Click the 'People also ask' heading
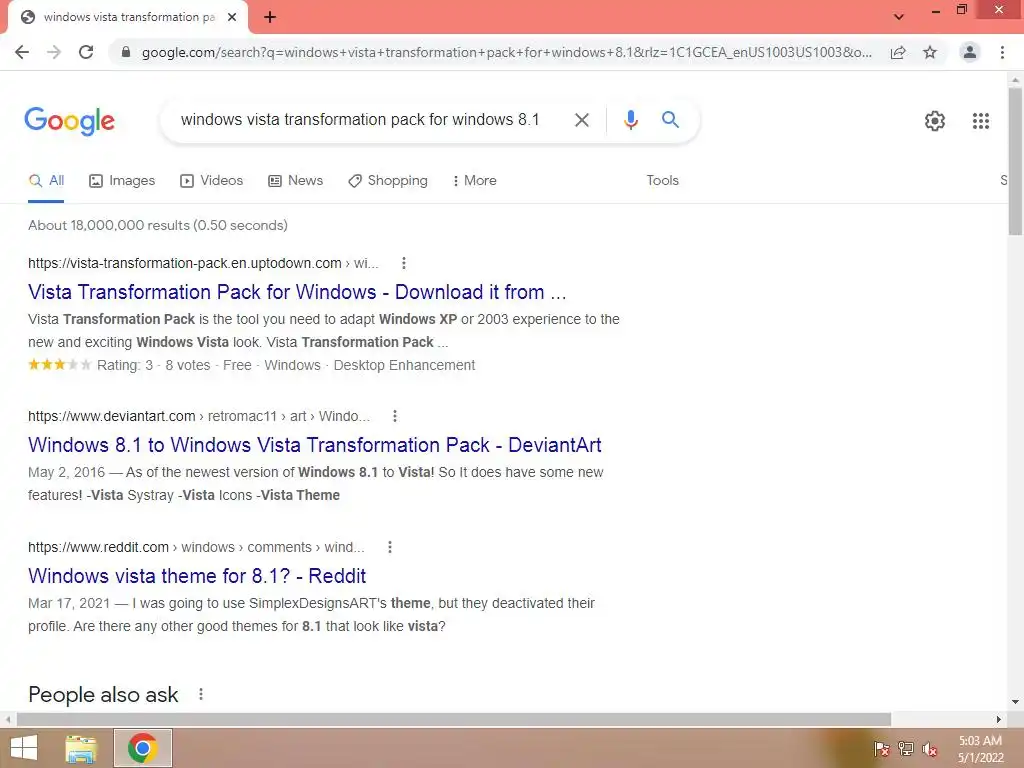This screenshot has height=768, width=1024. (x=103, y=694)
